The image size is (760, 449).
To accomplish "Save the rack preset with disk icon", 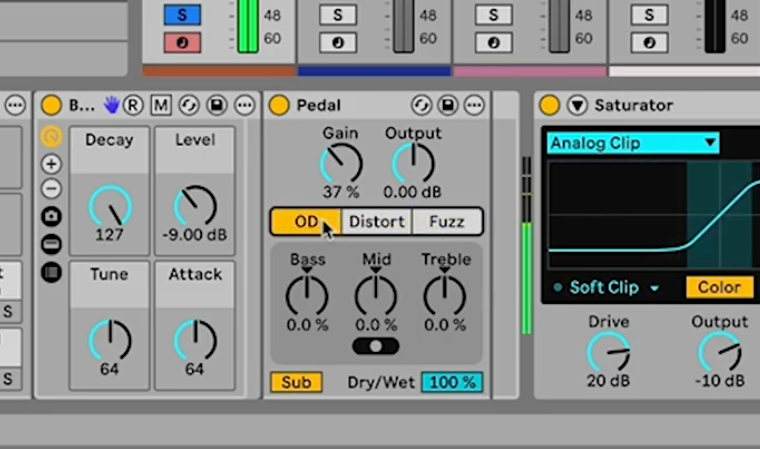I will point(217,105).
